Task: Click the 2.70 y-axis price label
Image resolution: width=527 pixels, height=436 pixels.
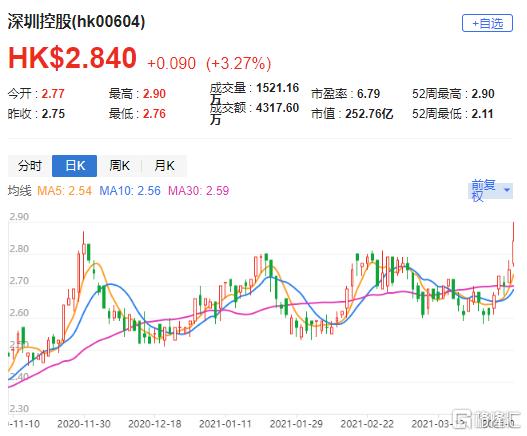Action: tap(19, 281)
